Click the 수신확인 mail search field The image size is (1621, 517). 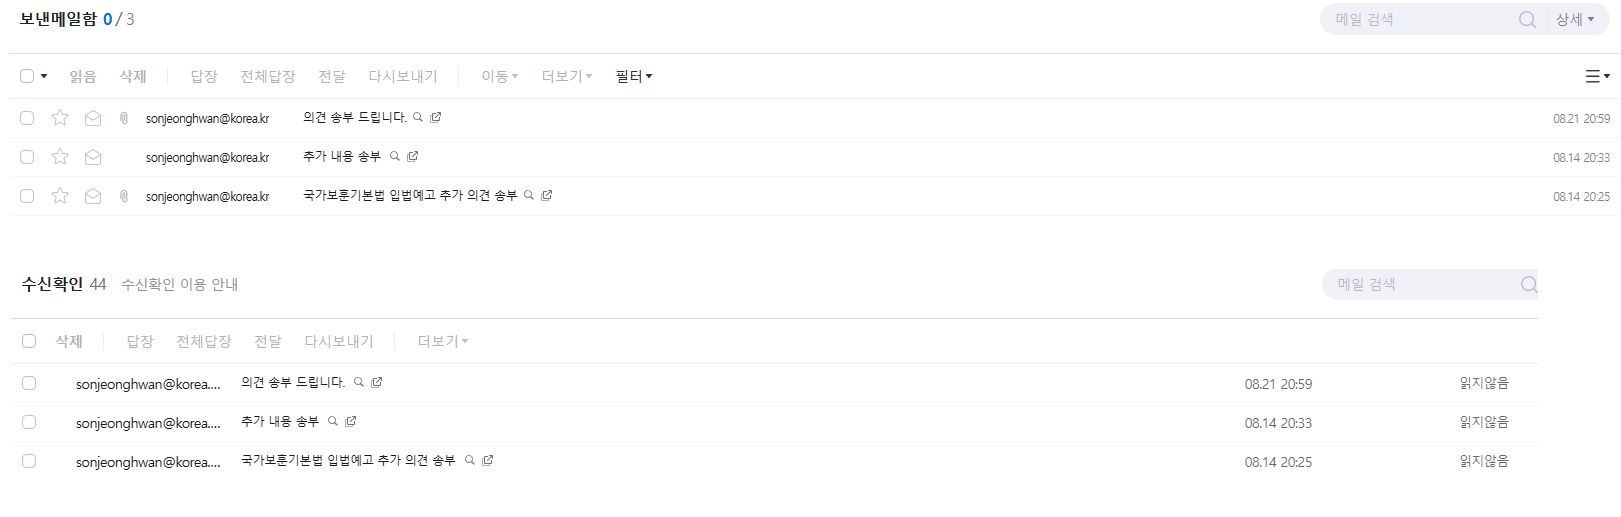1420,284
